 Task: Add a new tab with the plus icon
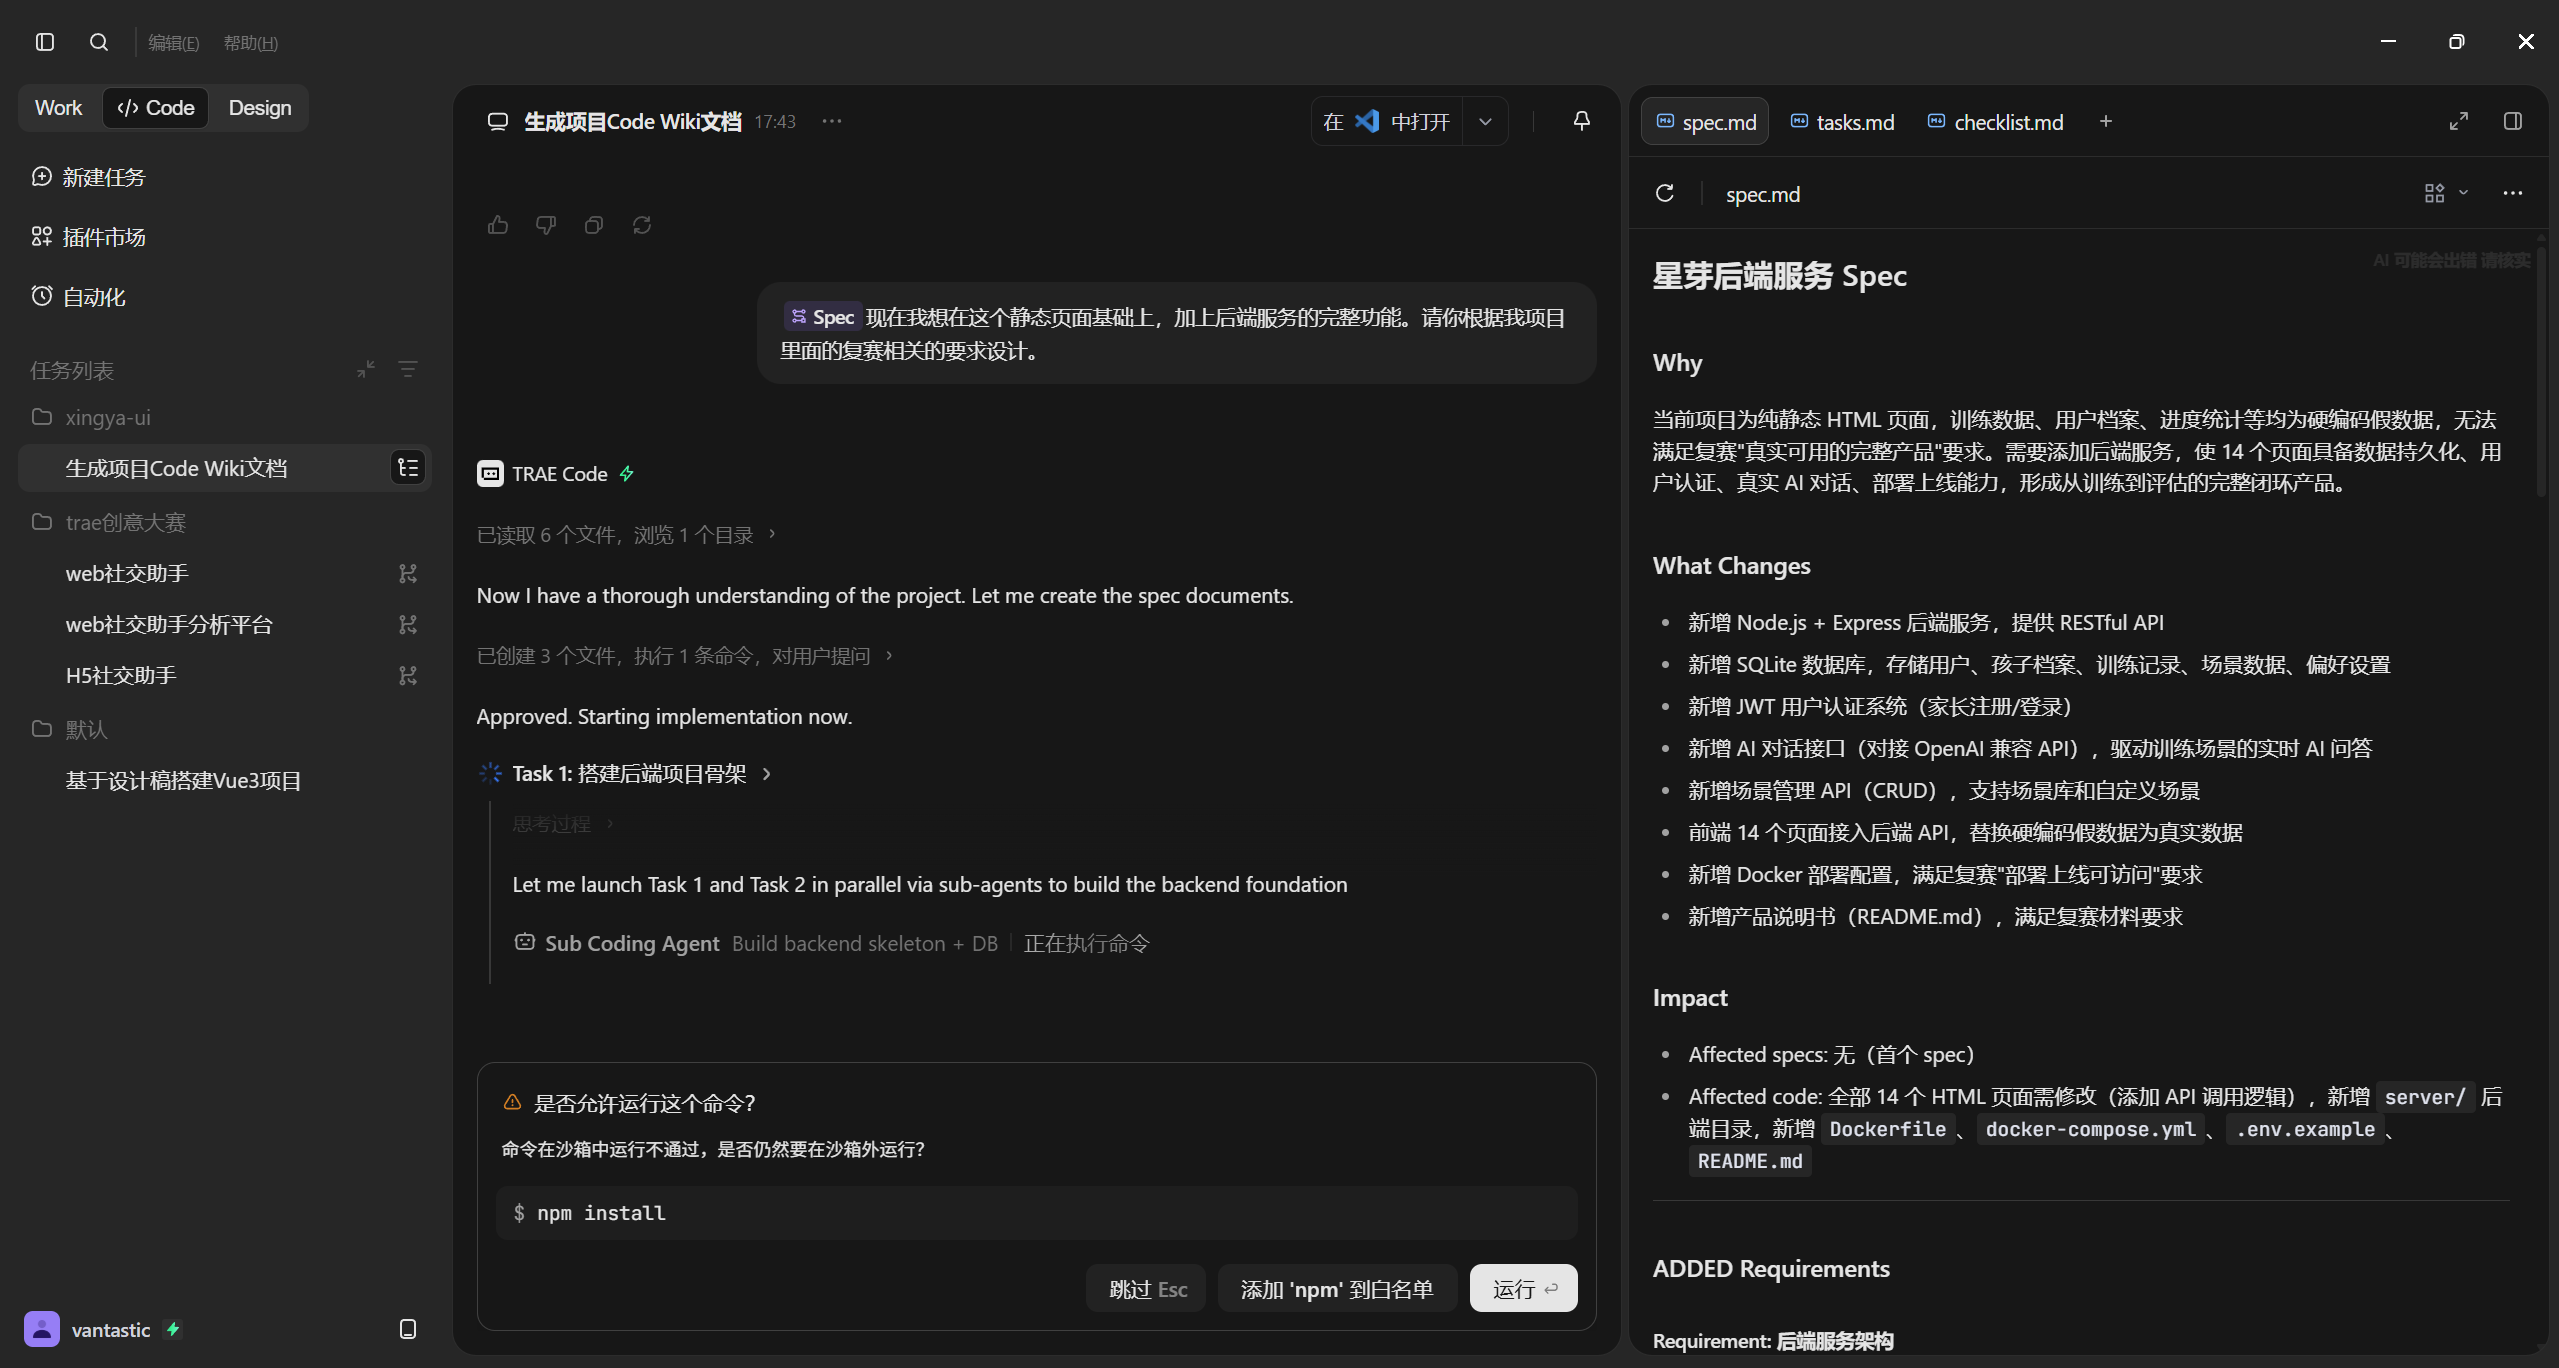click(x=2105, y=121)
